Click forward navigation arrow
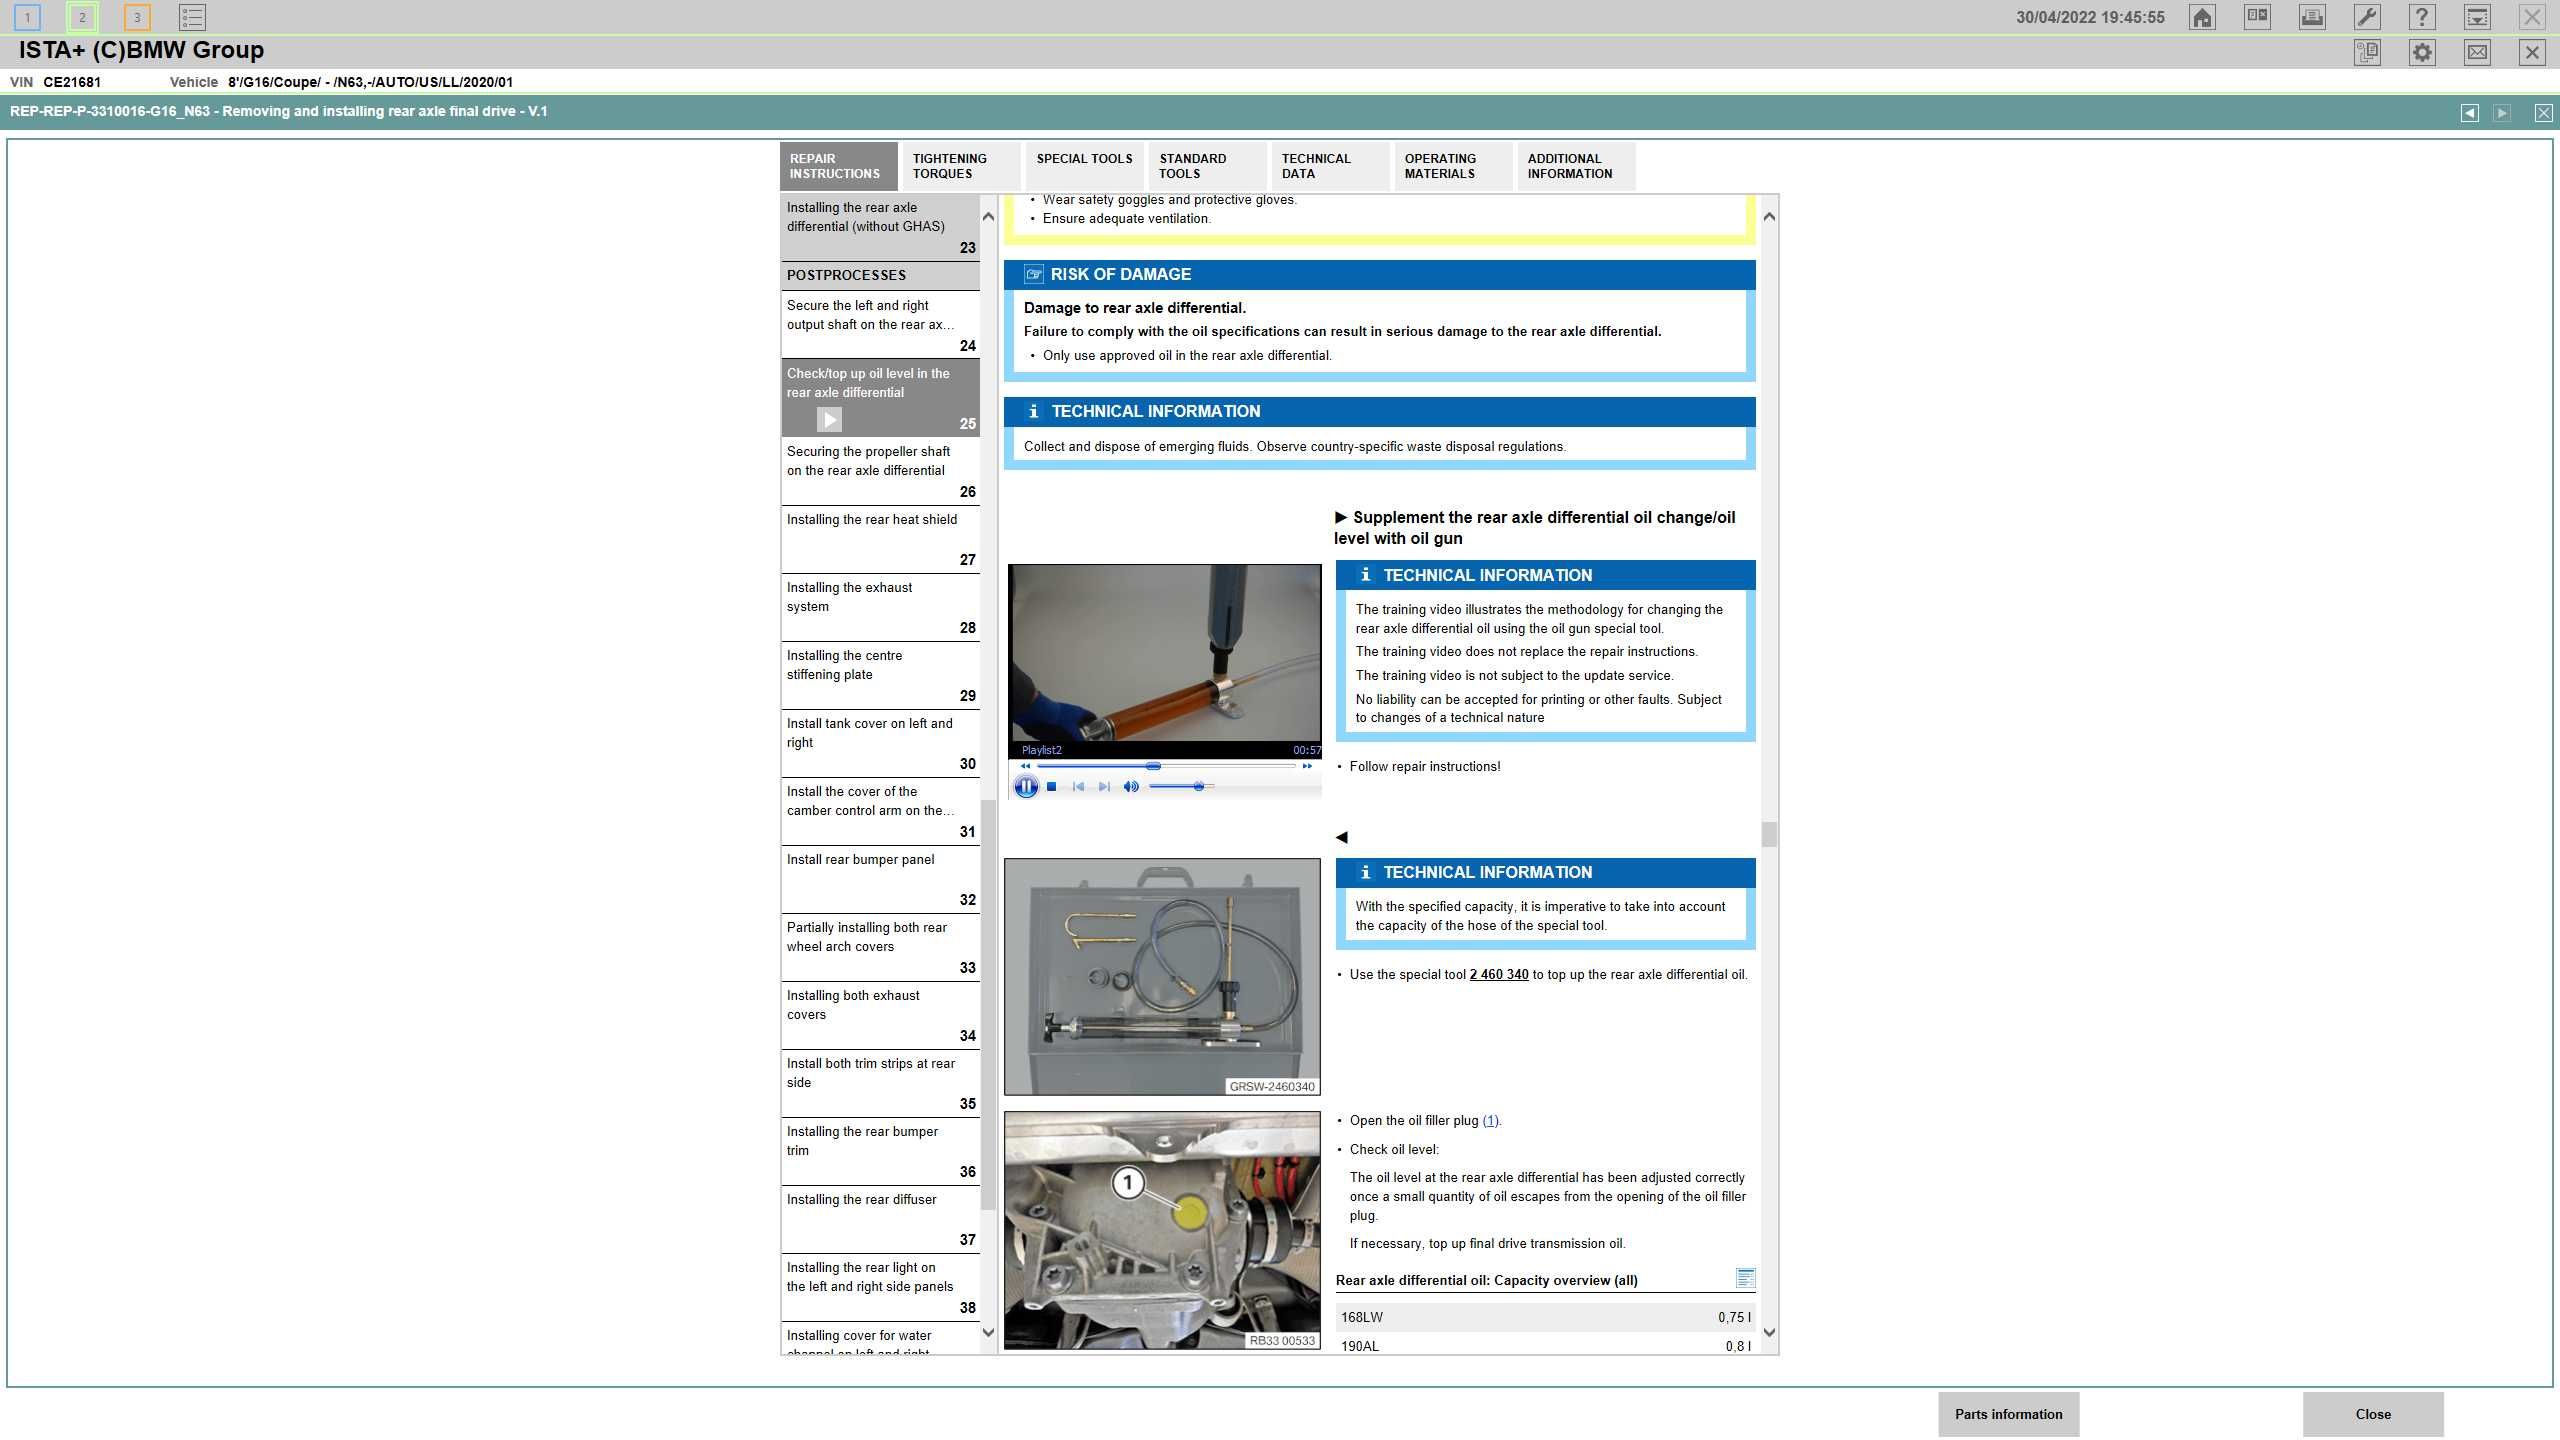Image resolution: width=2560 pixels, height=1440 pixels. (2502, 111)
